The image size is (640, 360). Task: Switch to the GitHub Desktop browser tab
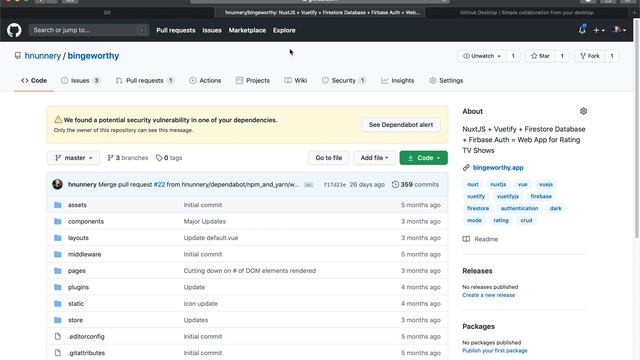(526, 12)
